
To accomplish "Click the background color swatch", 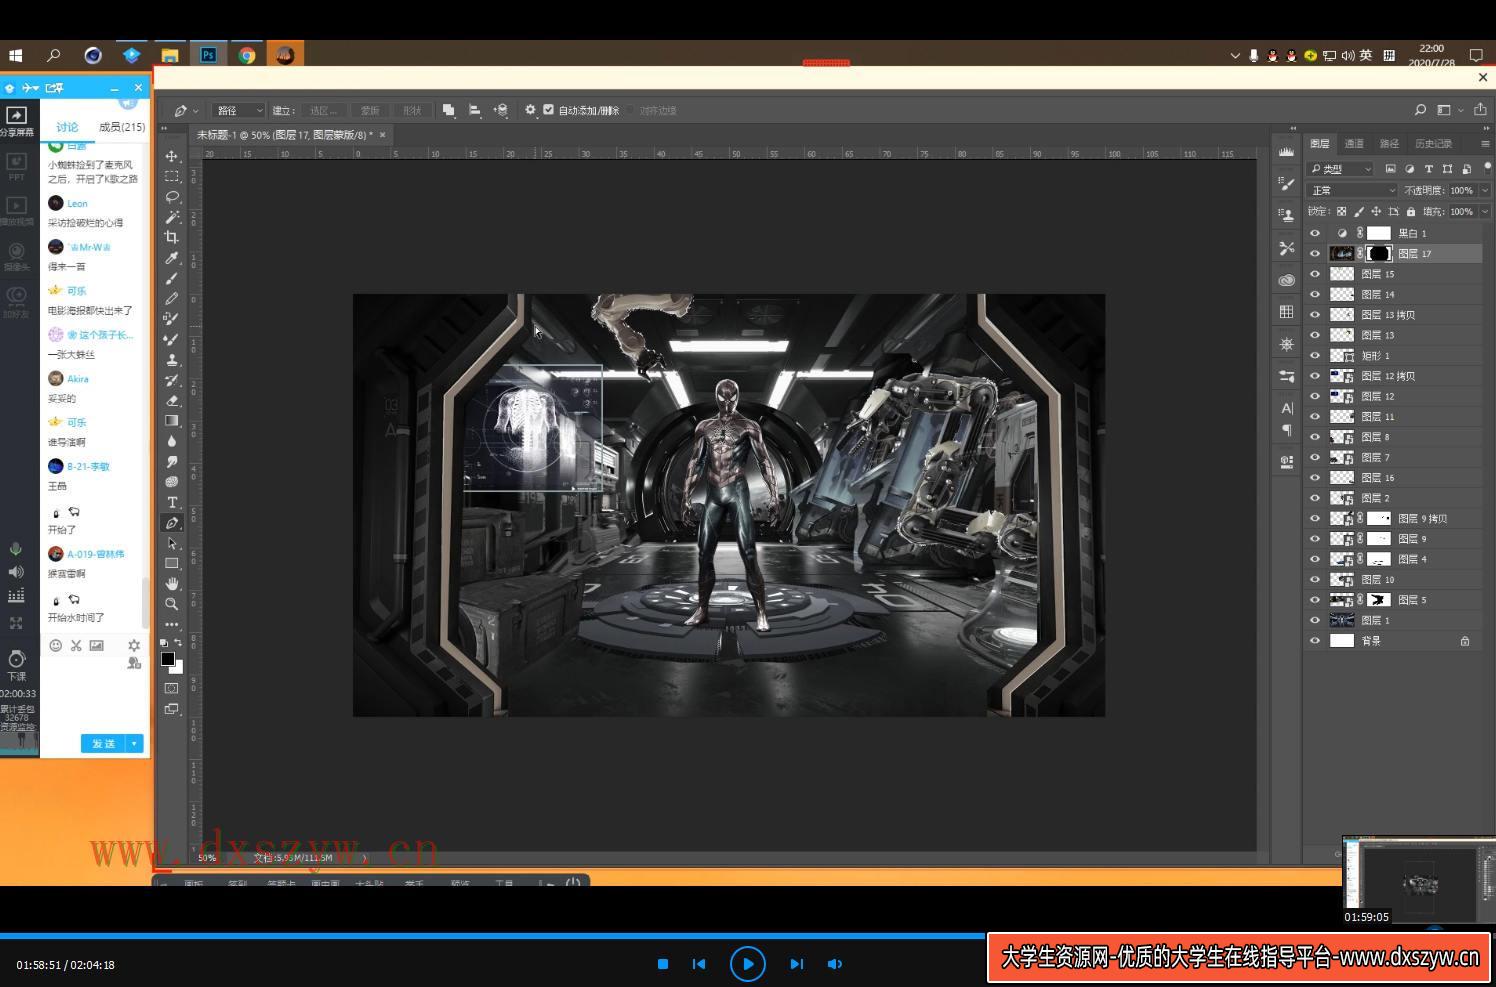I will pyautogui.click(x=178, y=668).
